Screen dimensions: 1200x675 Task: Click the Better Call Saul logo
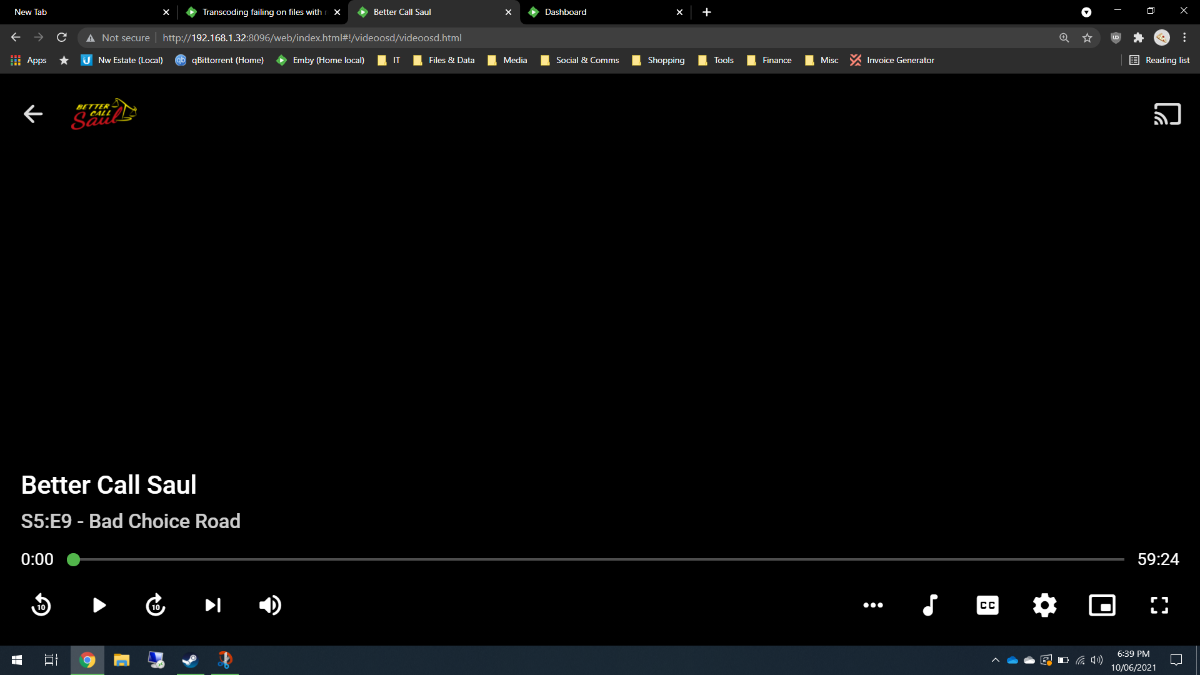[x=104, y=114]
